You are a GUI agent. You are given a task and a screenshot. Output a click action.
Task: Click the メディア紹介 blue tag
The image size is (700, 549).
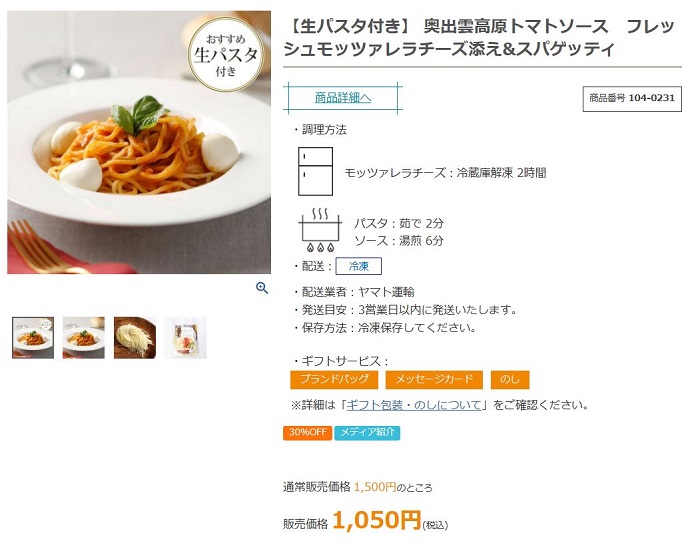[x=367, y=433]
